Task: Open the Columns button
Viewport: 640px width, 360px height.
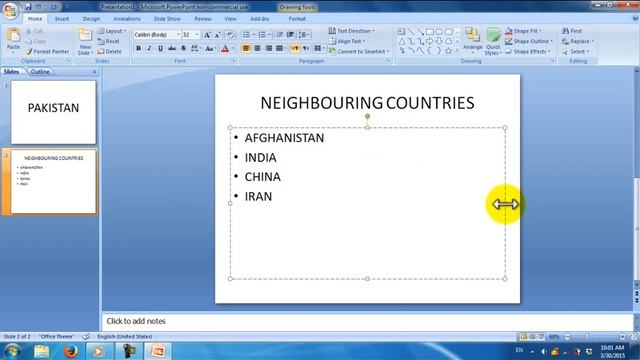Action: pos(319,49)
